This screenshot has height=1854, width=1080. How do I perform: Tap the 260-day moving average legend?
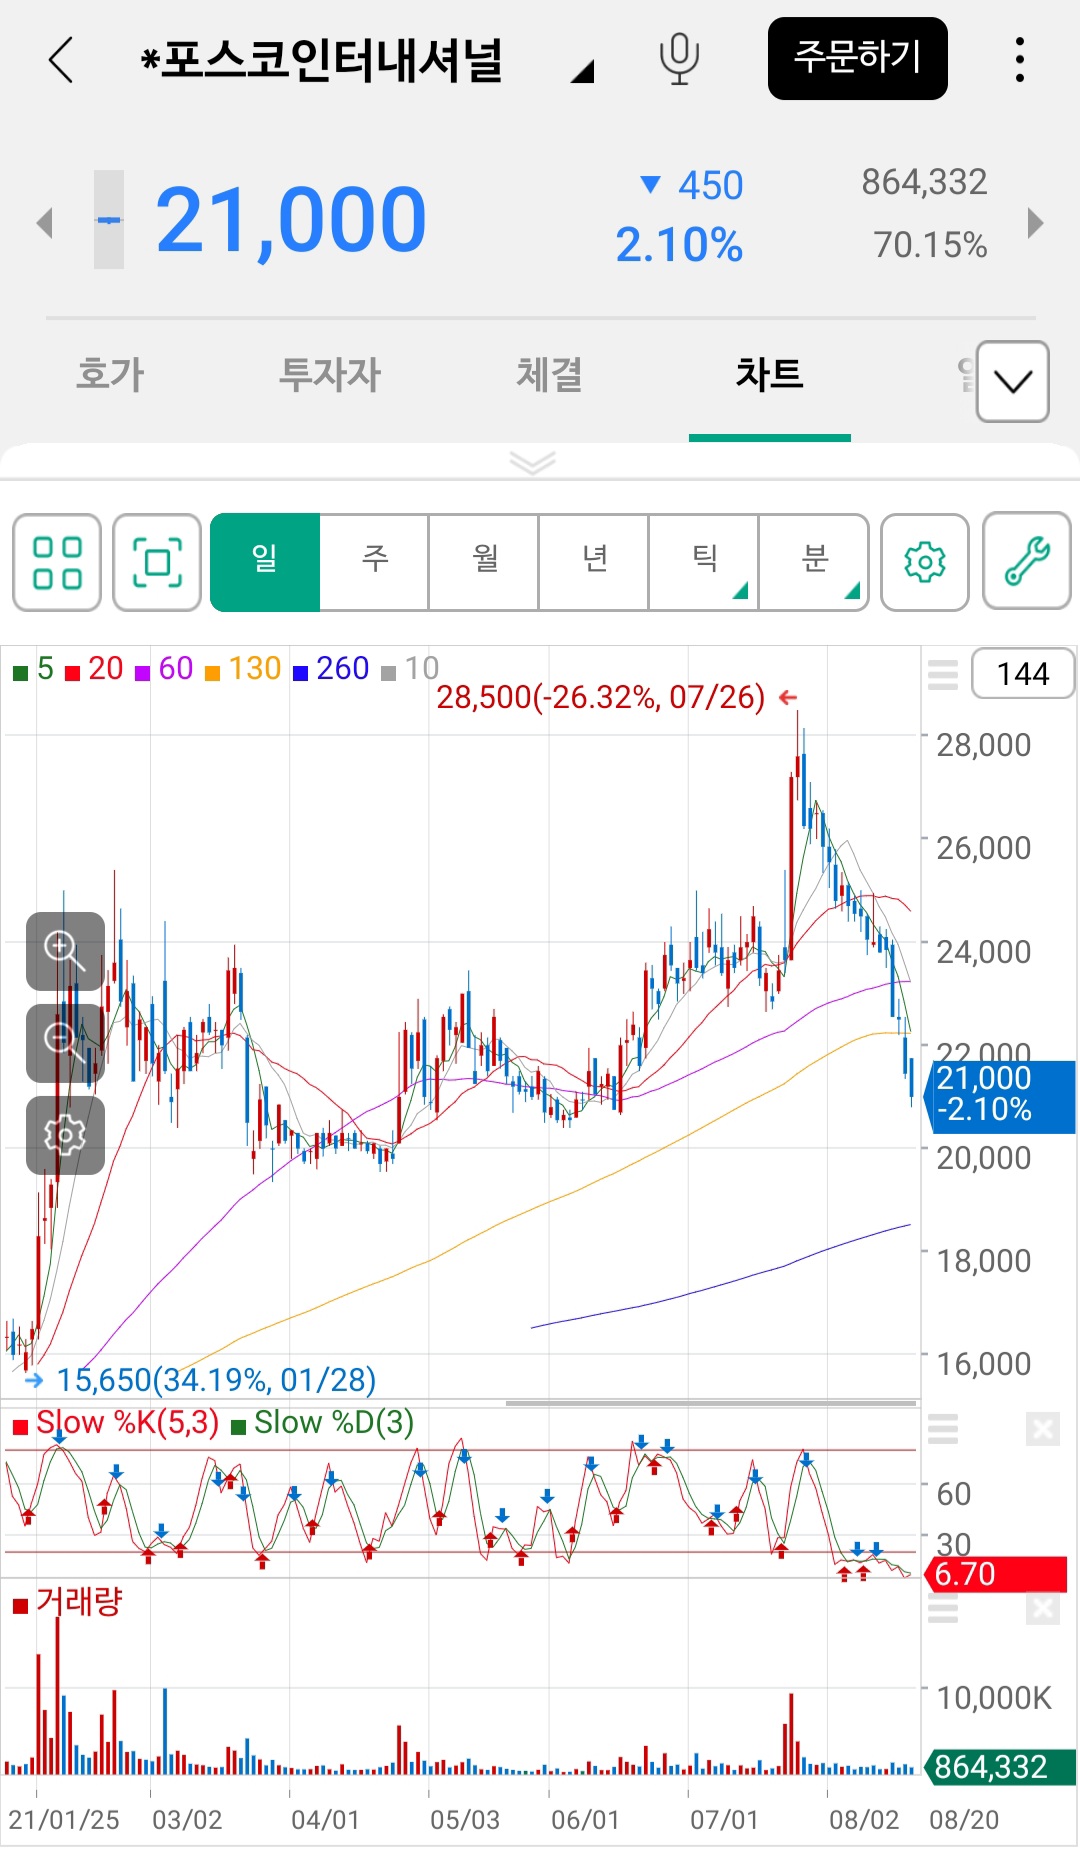point(331,668)
